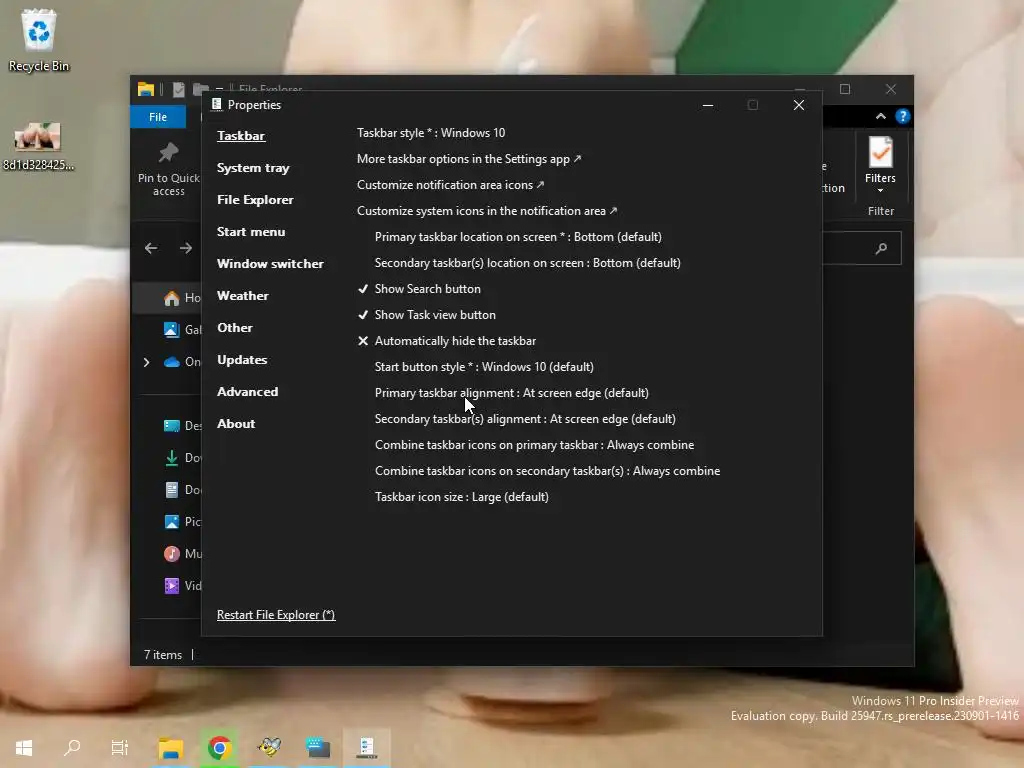Open Customize notification area icons link
This screenshot has height=768, width=1024.
click(451, 185)
